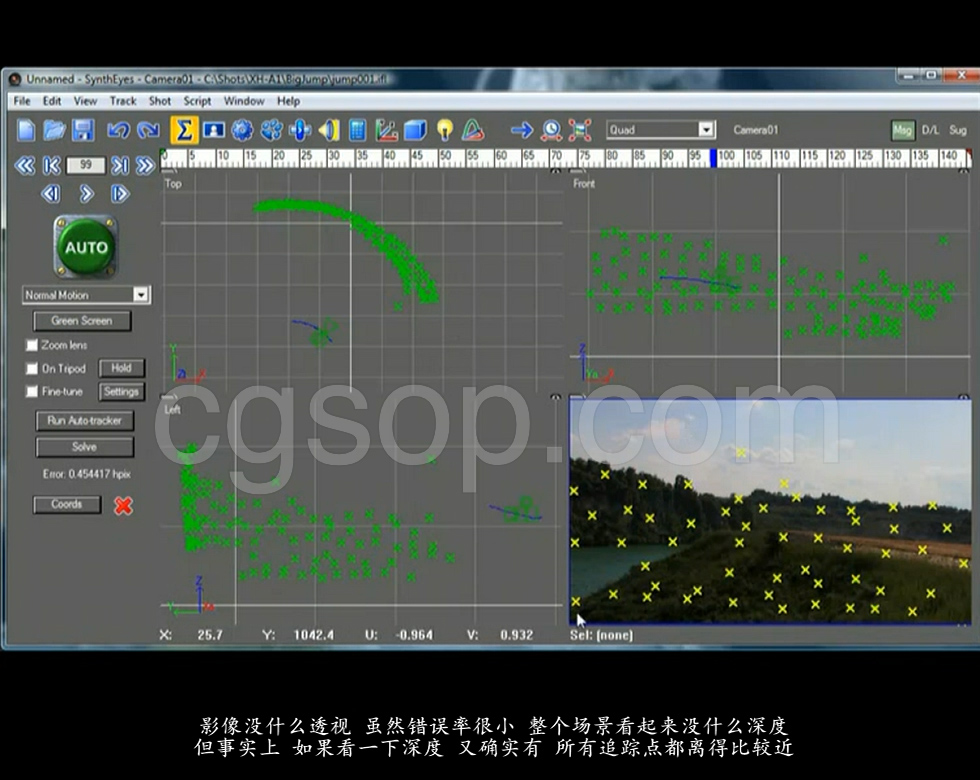Open the View menu
The image size is (980, 780).
point(85,101)
